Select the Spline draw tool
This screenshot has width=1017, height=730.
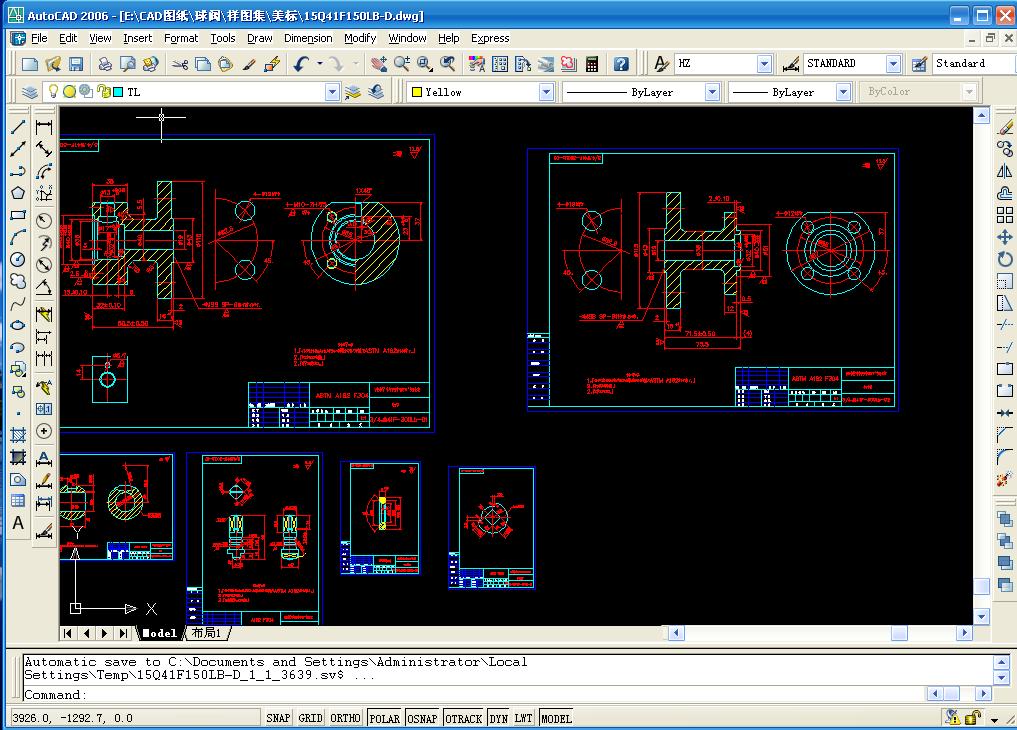tap(18, 303)
